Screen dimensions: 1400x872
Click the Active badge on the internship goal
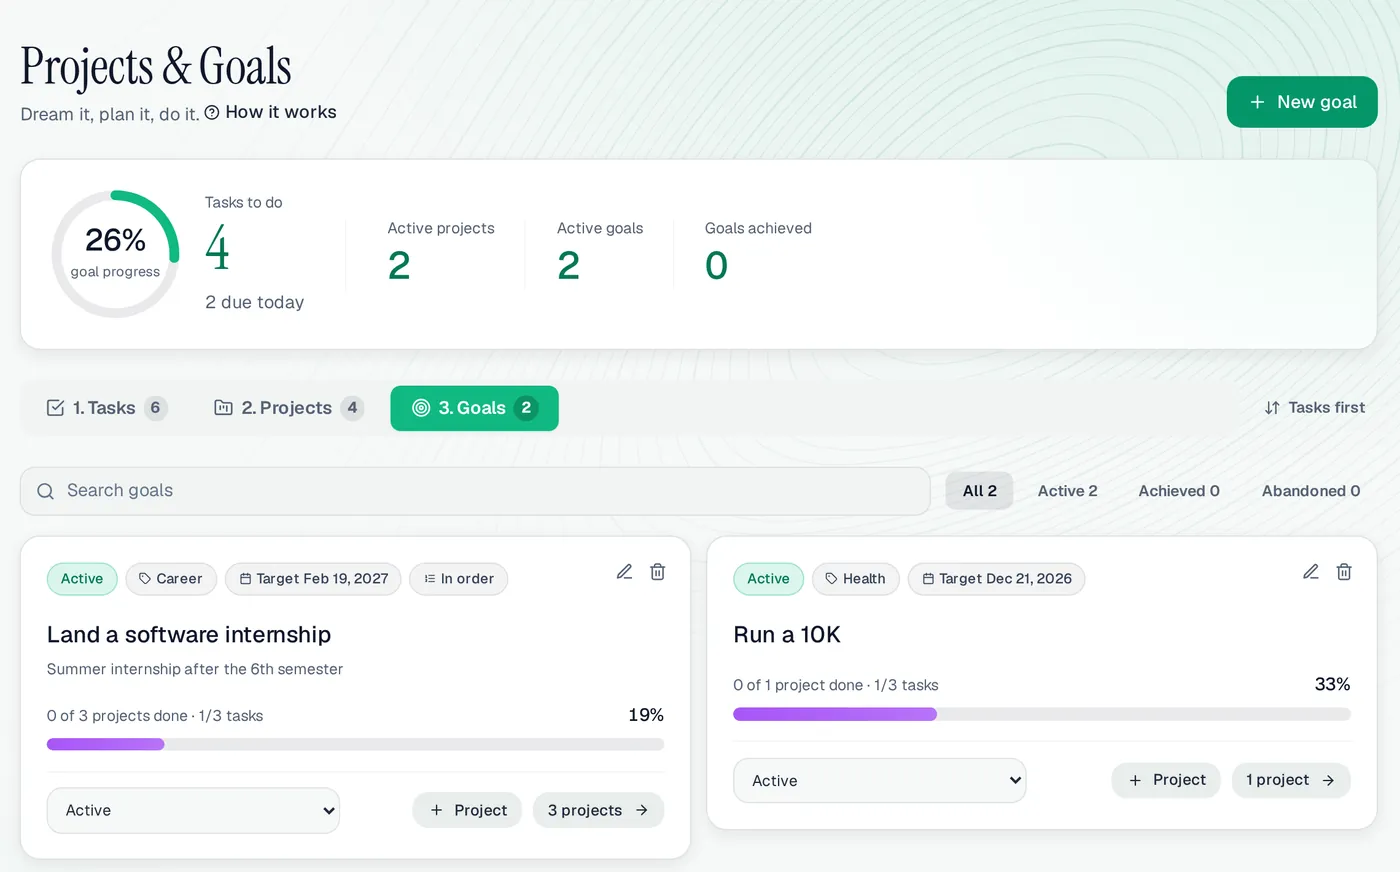click(82, 579)
